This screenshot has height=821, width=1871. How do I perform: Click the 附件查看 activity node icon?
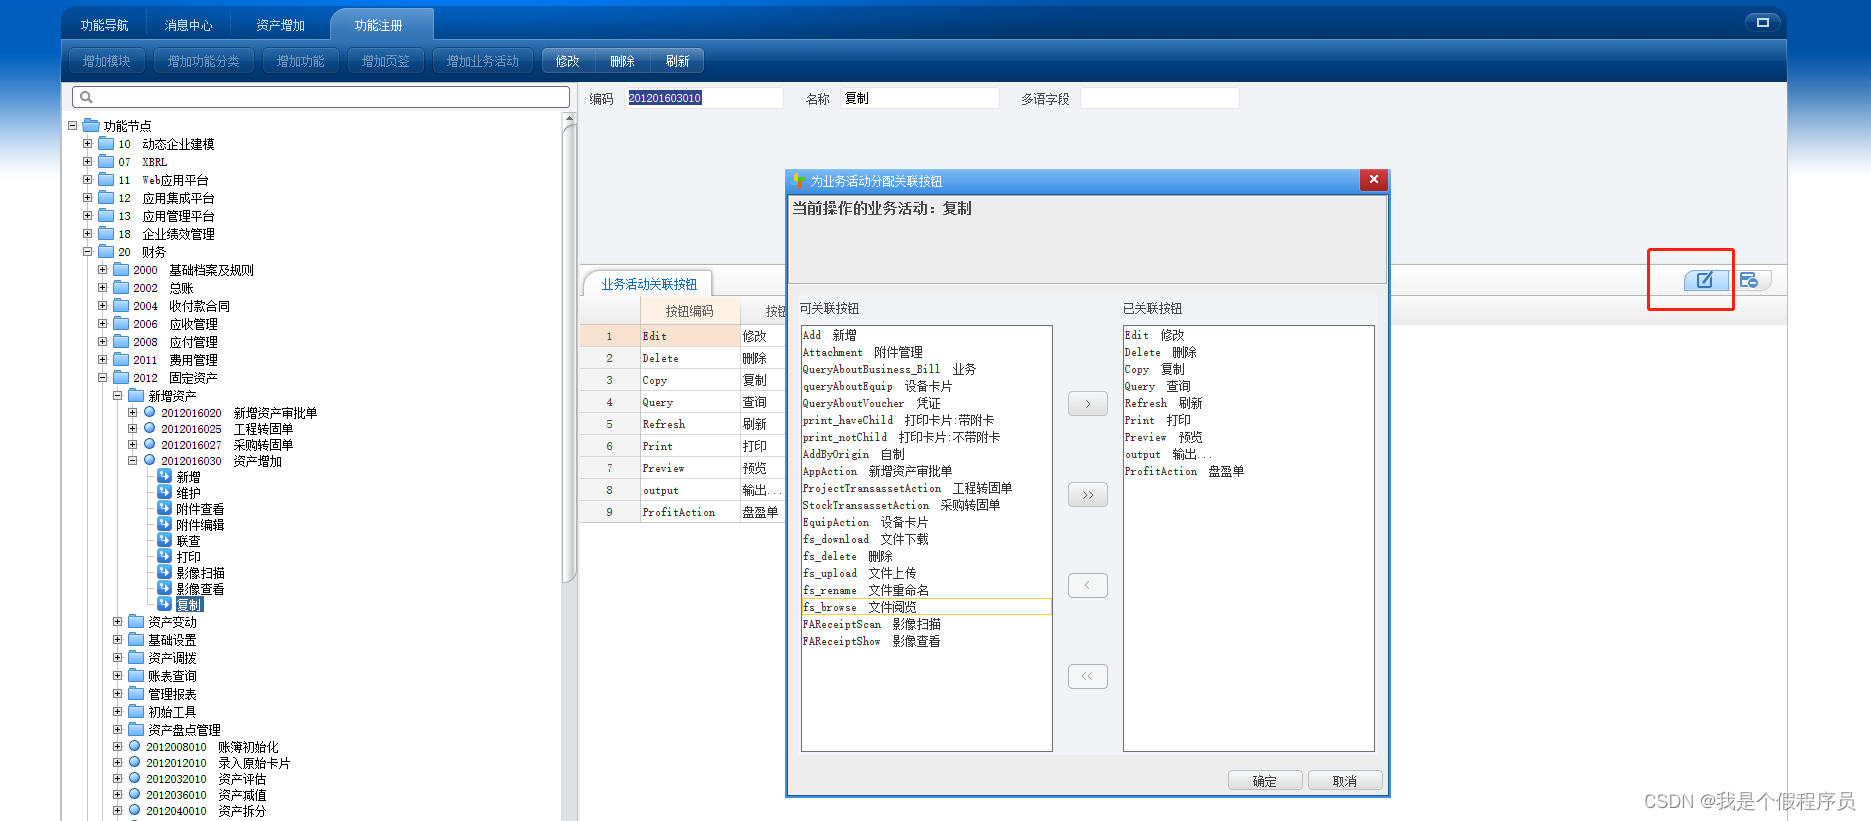[x=165, y=508]
